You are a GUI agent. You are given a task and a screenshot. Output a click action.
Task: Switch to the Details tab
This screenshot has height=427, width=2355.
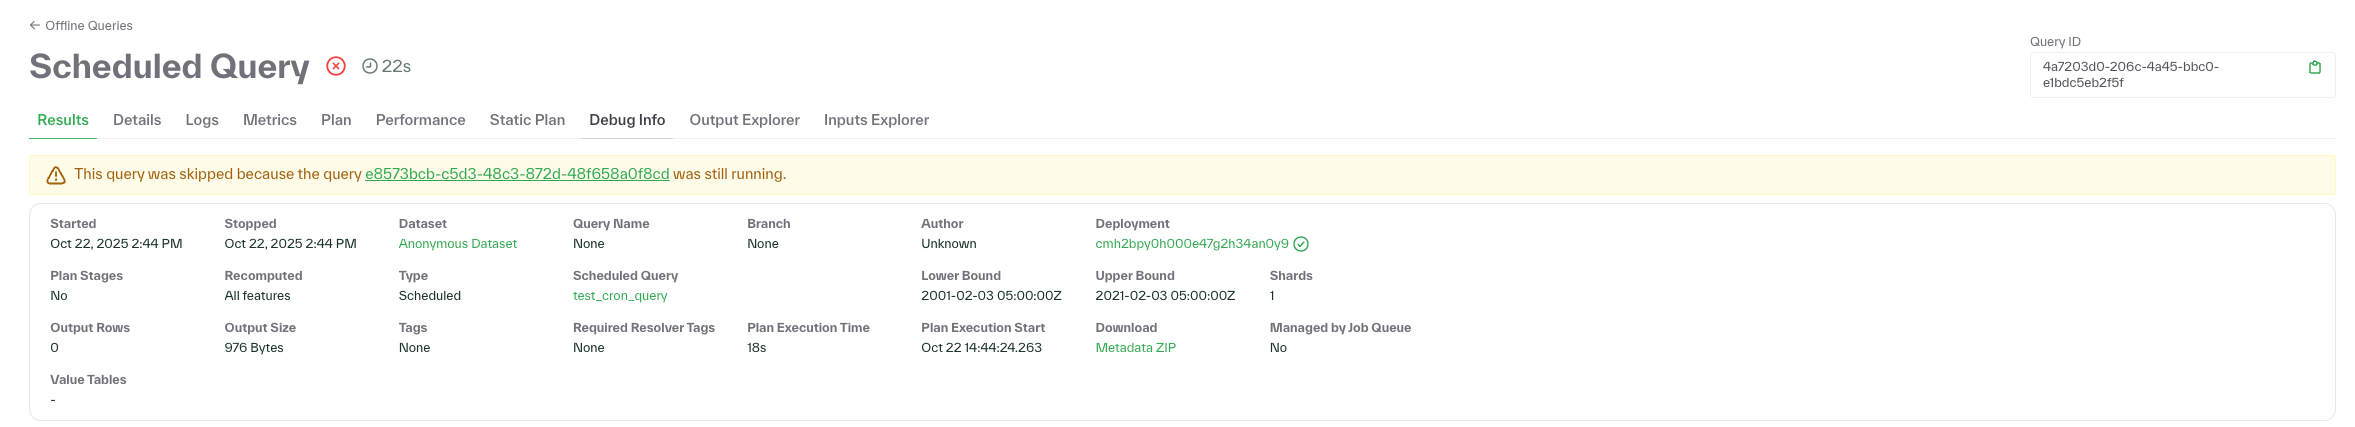[137, 120]
